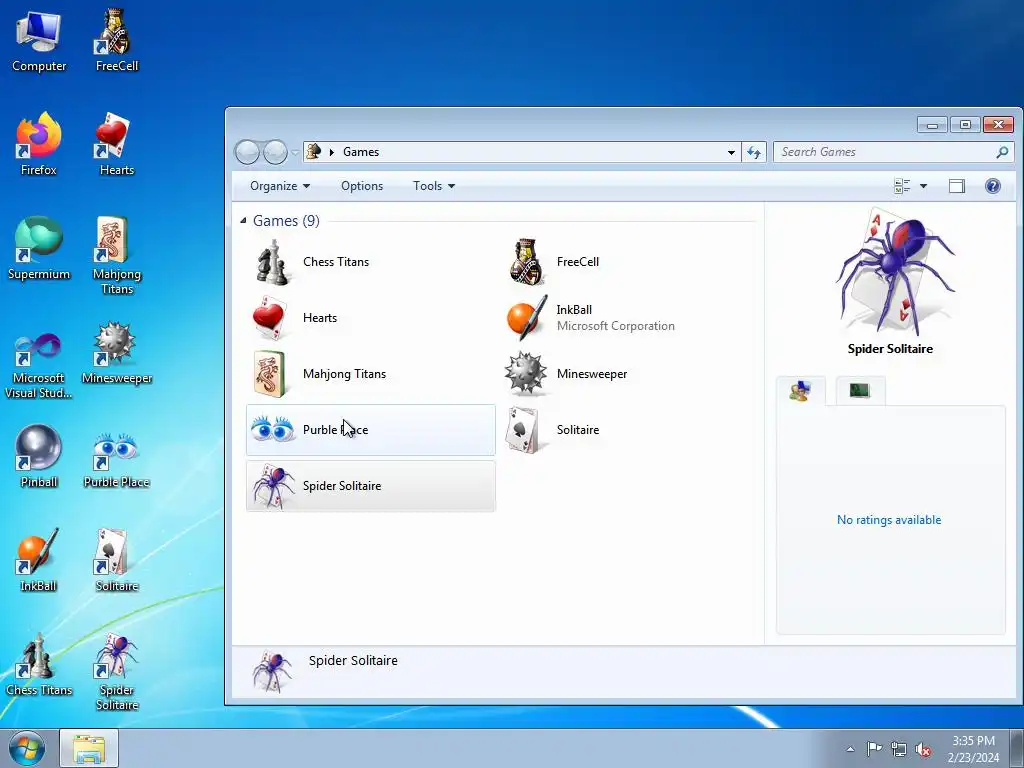Select Purble Place in the Games list
This screenshot has height=768, width=1024.
point(370,430)
